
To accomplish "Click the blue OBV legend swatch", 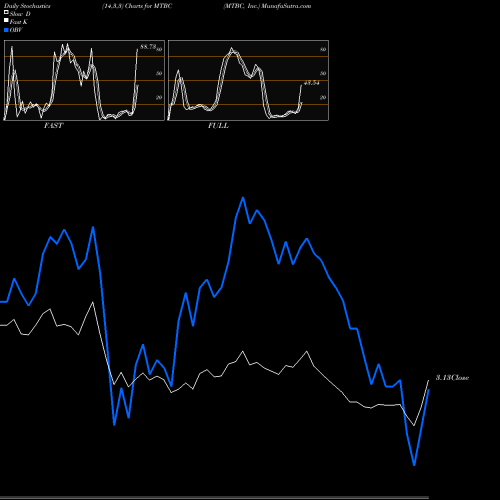I will click(x=6, y=30).
